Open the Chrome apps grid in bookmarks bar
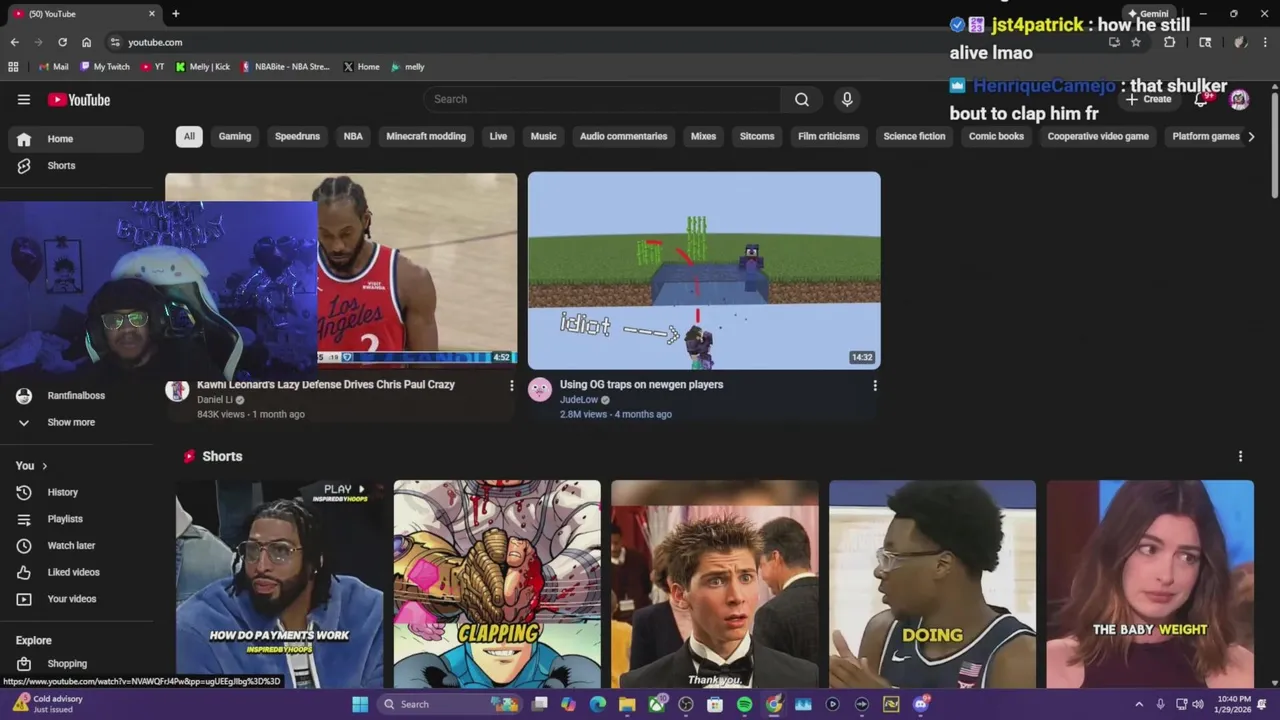1280x720 pixels. 13,67
